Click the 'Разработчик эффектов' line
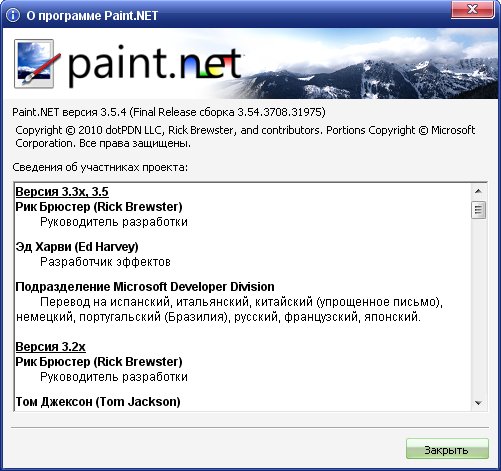This screenshot has width=501, height=471. pos(105,262)
